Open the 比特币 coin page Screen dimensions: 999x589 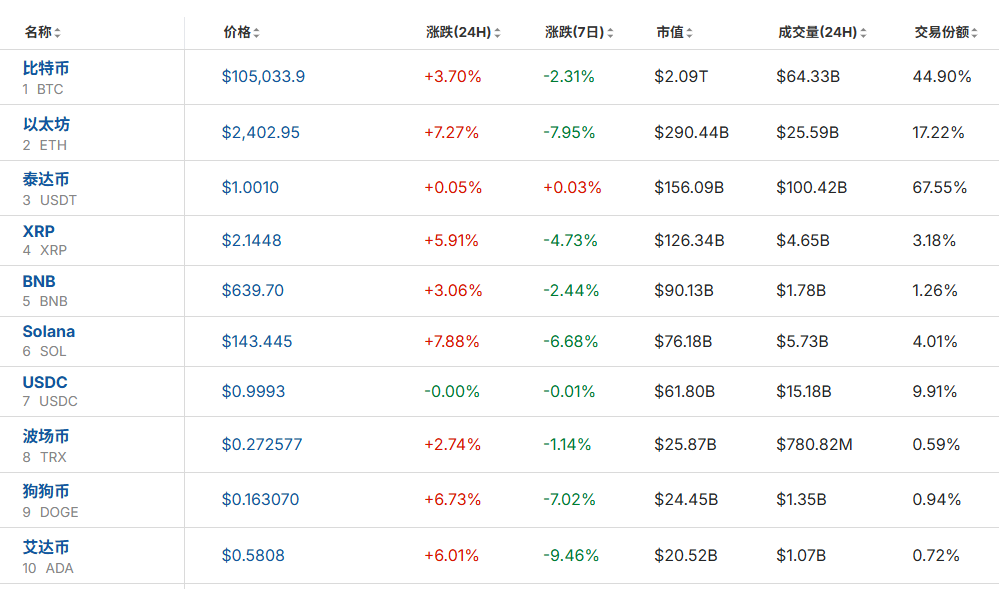tap(46, 69)
